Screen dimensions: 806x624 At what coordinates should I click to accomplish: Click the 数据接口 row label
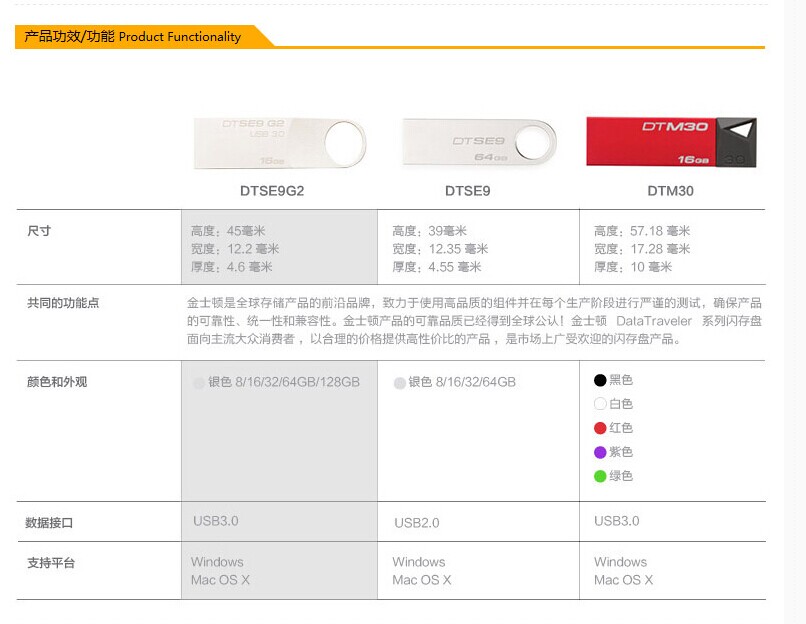[x=49, y=523]
